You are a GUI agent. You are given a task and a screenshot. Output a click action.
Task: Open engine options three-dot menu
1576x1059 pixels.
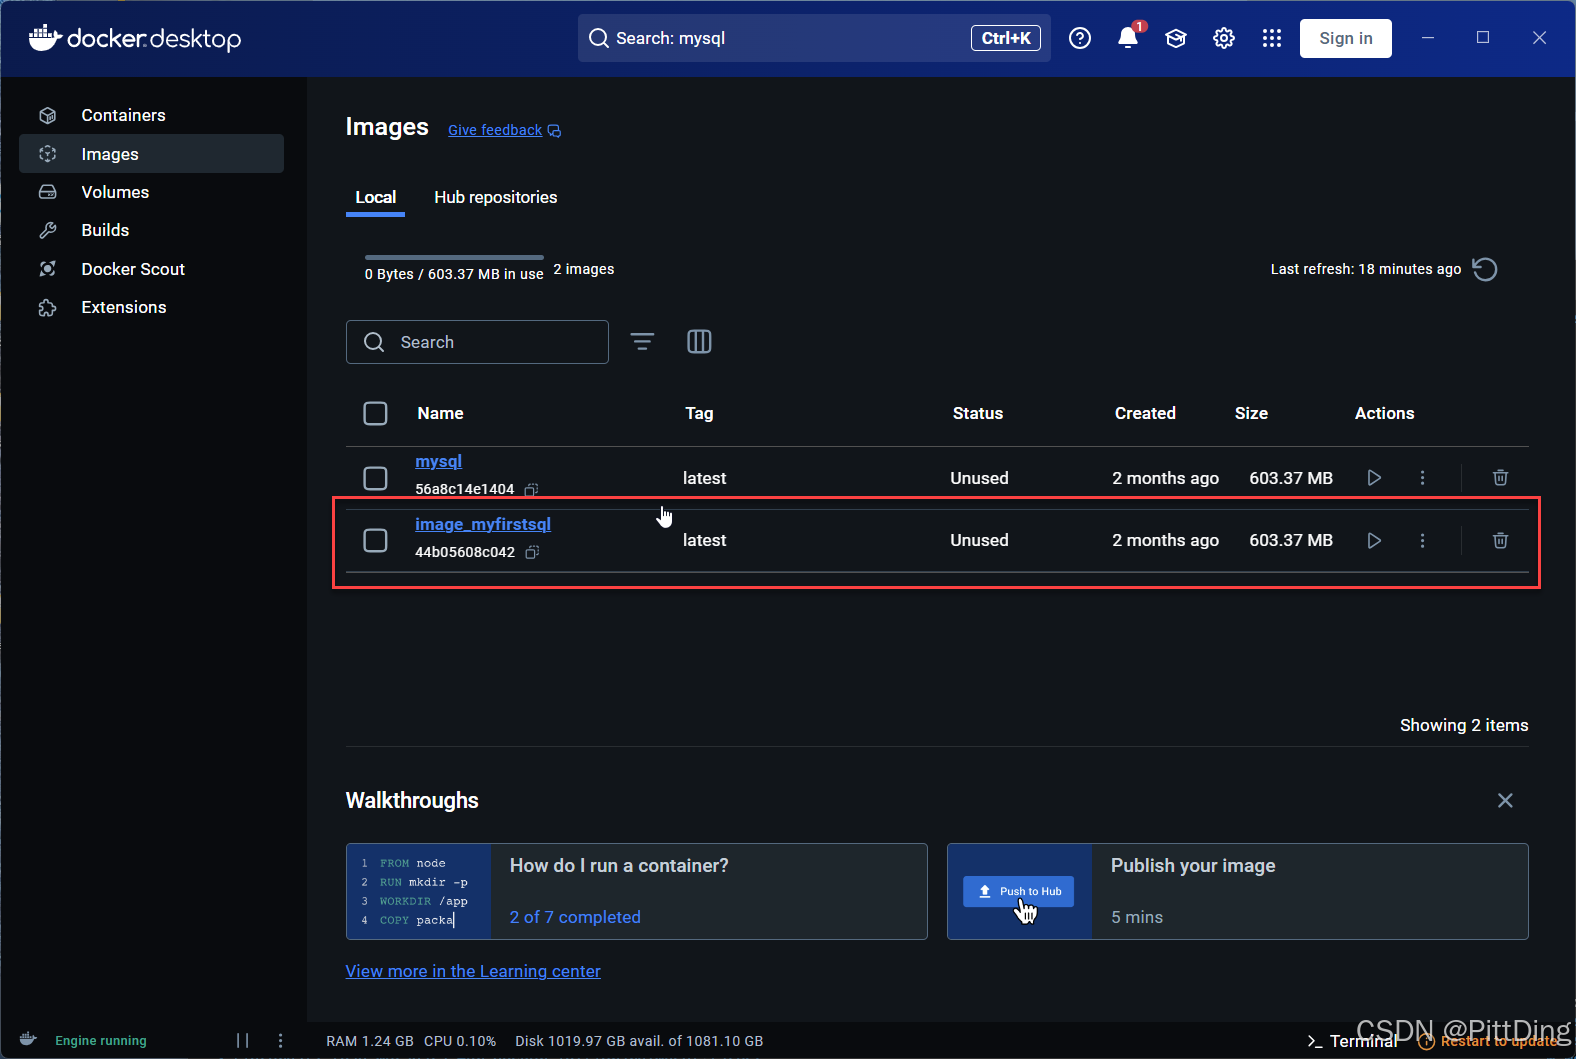(x=280, y=1041)
